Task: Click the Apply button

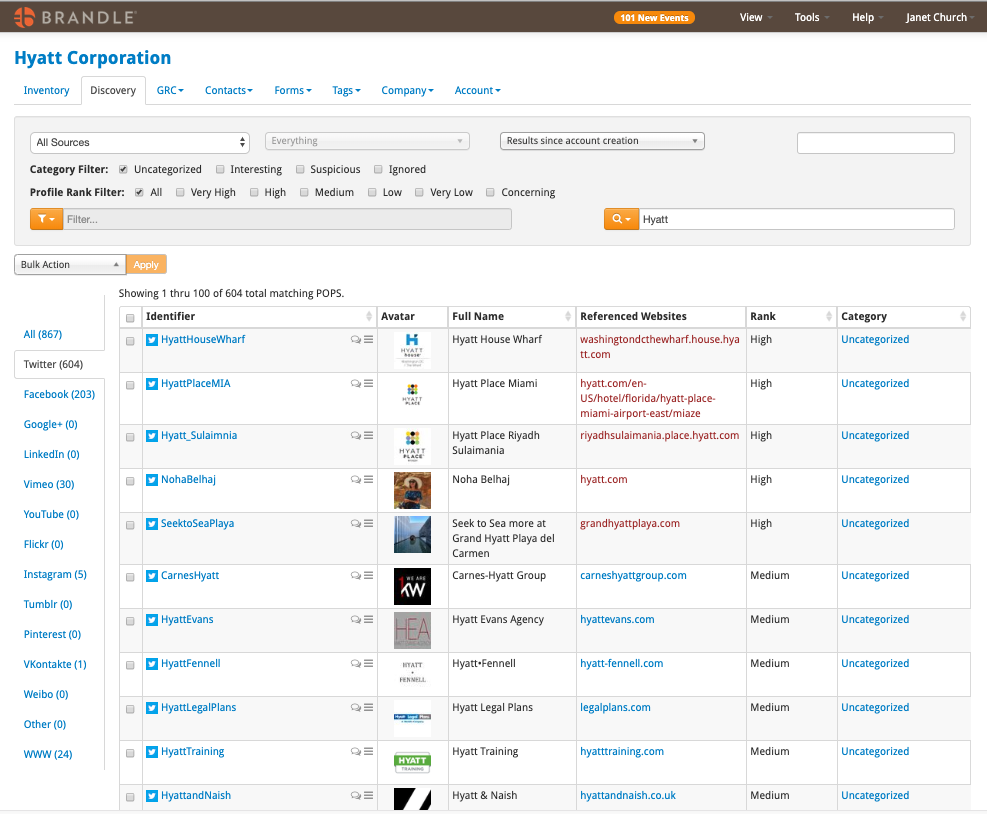Action: point(146,264)
